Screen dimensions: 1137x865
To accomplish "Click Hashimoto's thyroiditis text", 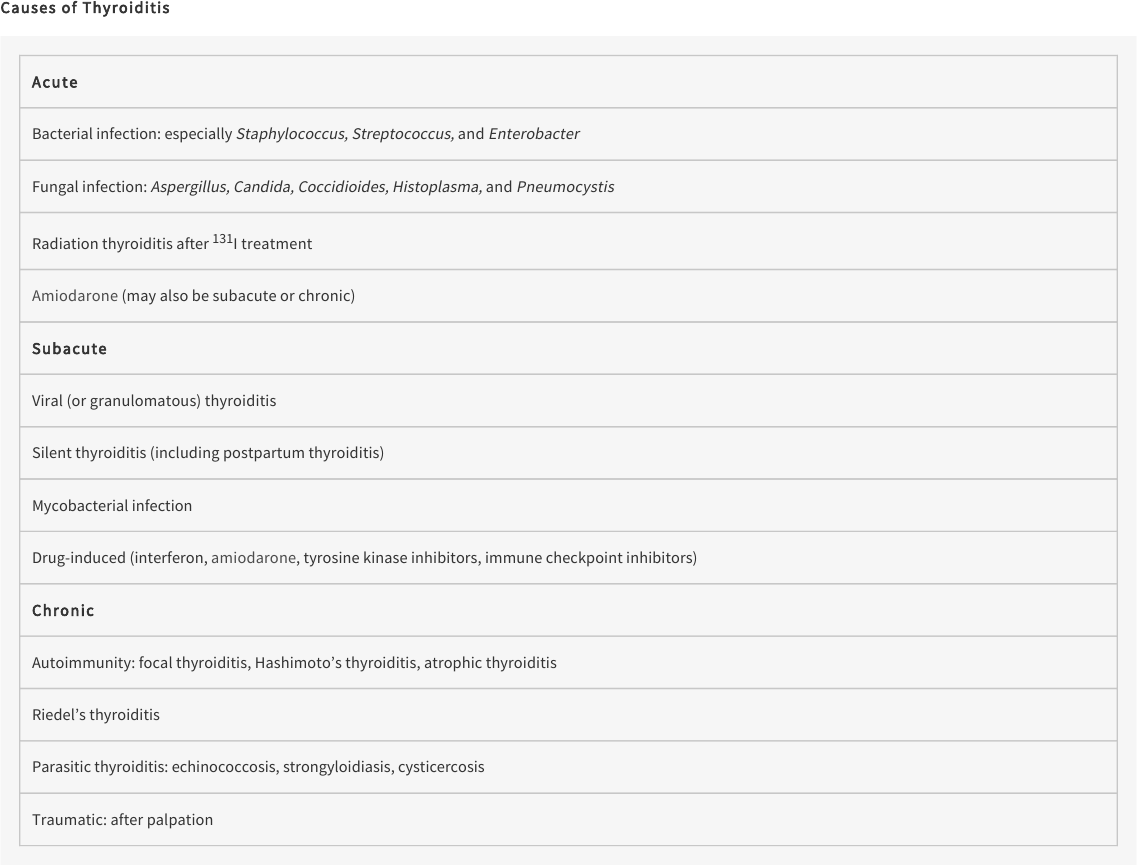I will coord(336,663).
